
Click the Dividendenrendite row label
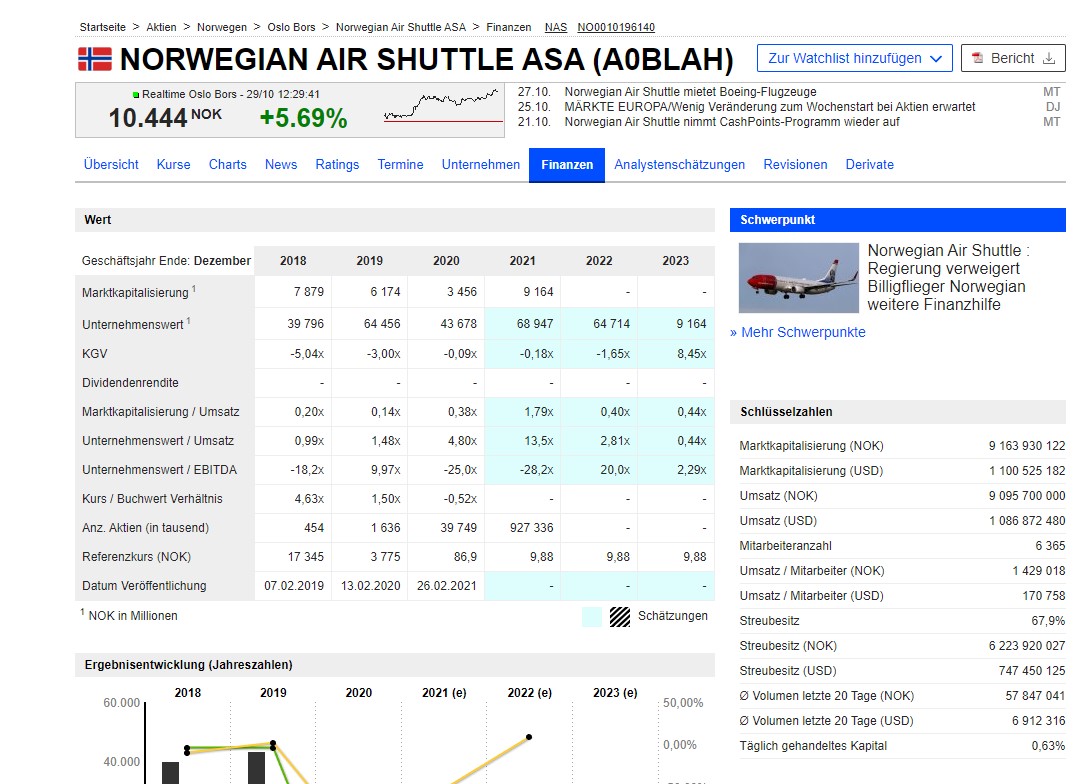click(130, 382)
